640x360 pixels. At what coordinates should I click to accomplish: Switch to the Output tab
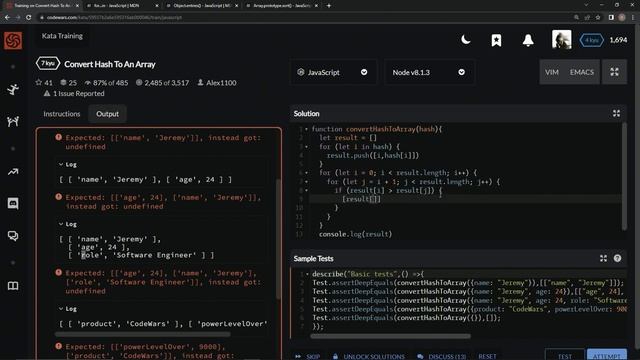pyautogui.click(x=107, y=114)
